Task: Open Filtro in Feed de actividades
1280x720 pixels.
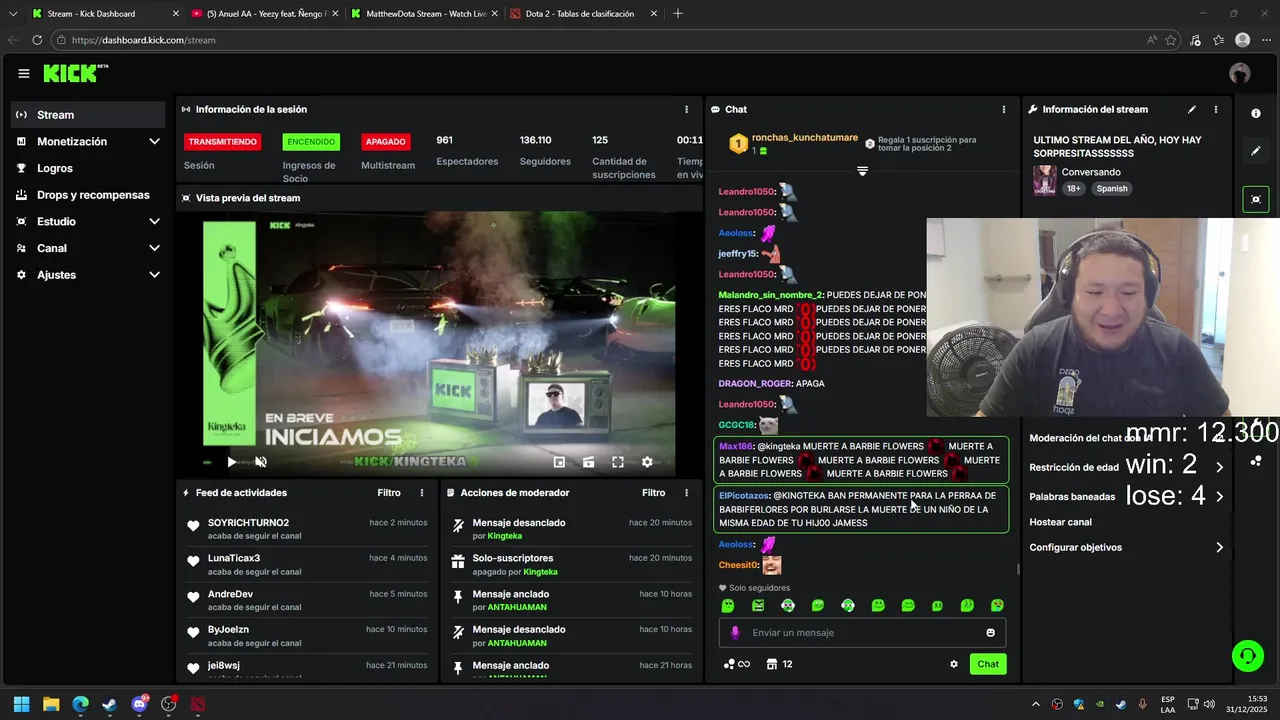Action: [389, 493]
